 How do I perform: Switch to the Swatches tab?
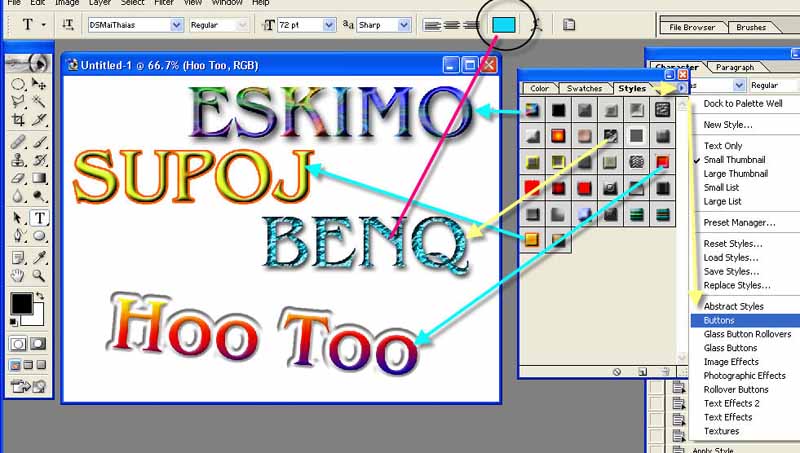[584, 88]
